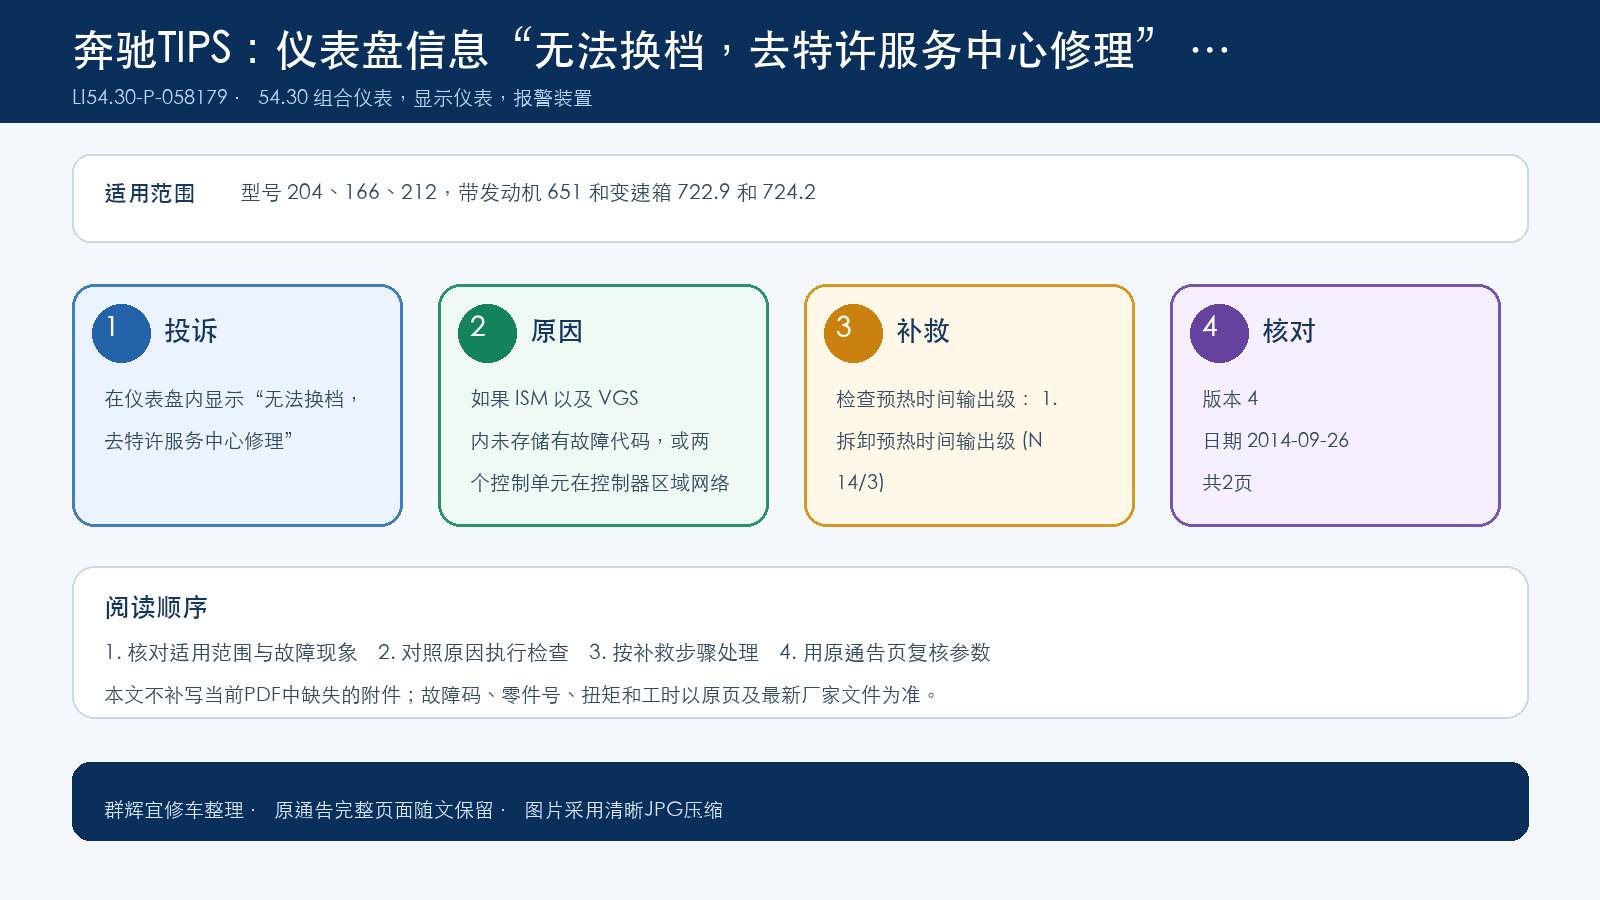Click the 阅读顺序 heading

pyautogui.click(x=156, y=608)
